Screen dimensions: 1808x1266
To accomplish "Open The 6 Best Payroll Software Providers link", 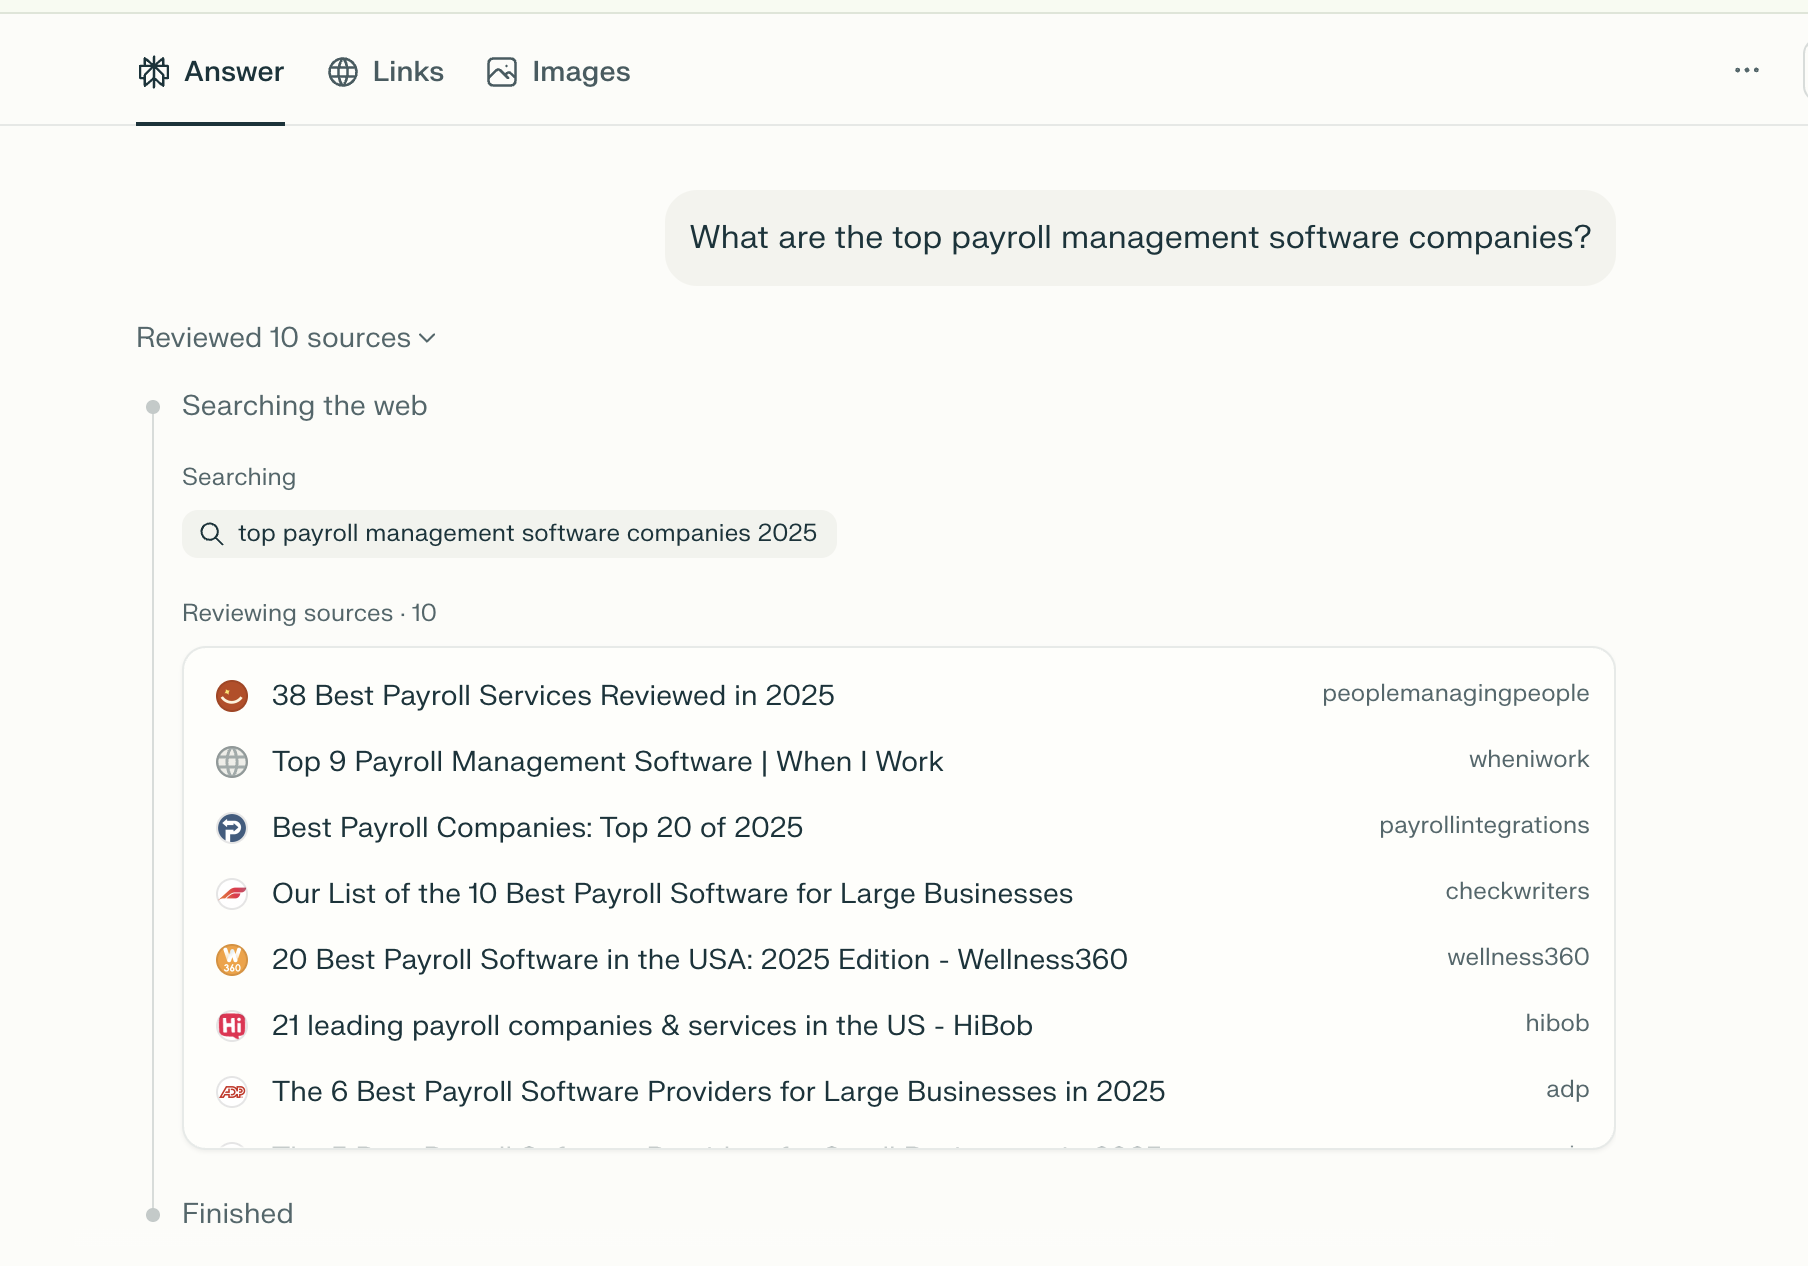I will coord(718,1091).
